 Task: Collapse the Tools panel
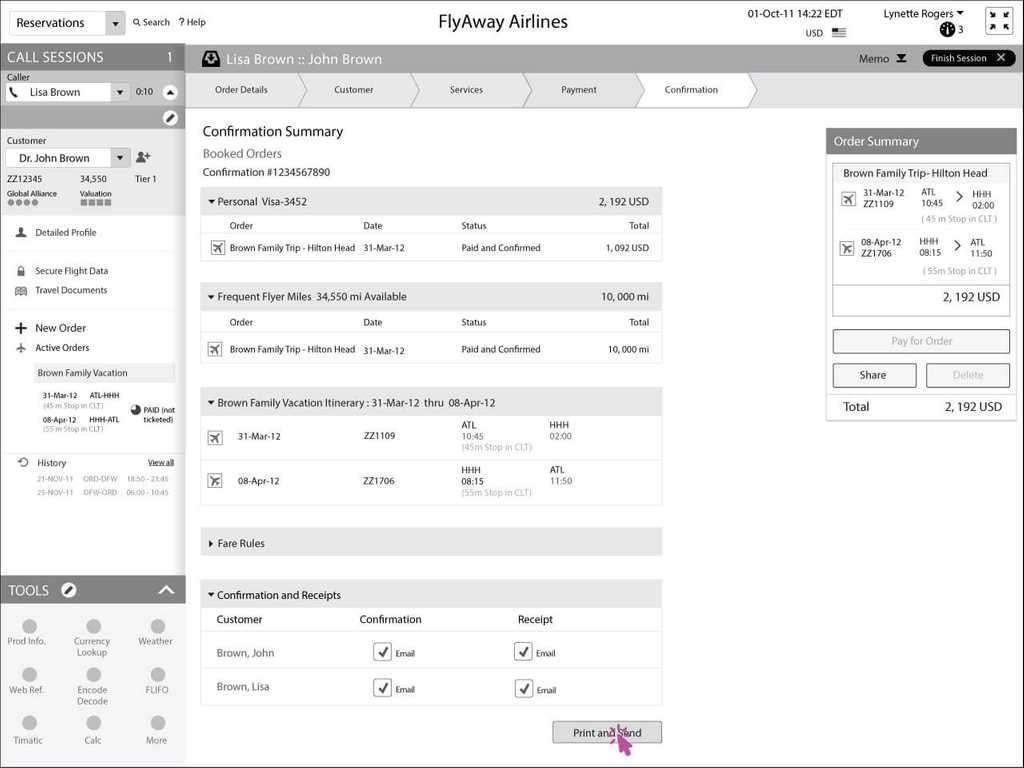(x=167, y=590)
